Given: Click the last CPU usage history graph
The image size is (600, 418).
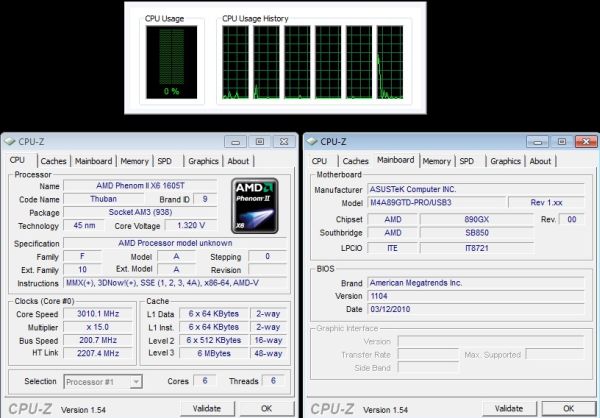Looking at the screenshot, I should [x=390, y=62].
